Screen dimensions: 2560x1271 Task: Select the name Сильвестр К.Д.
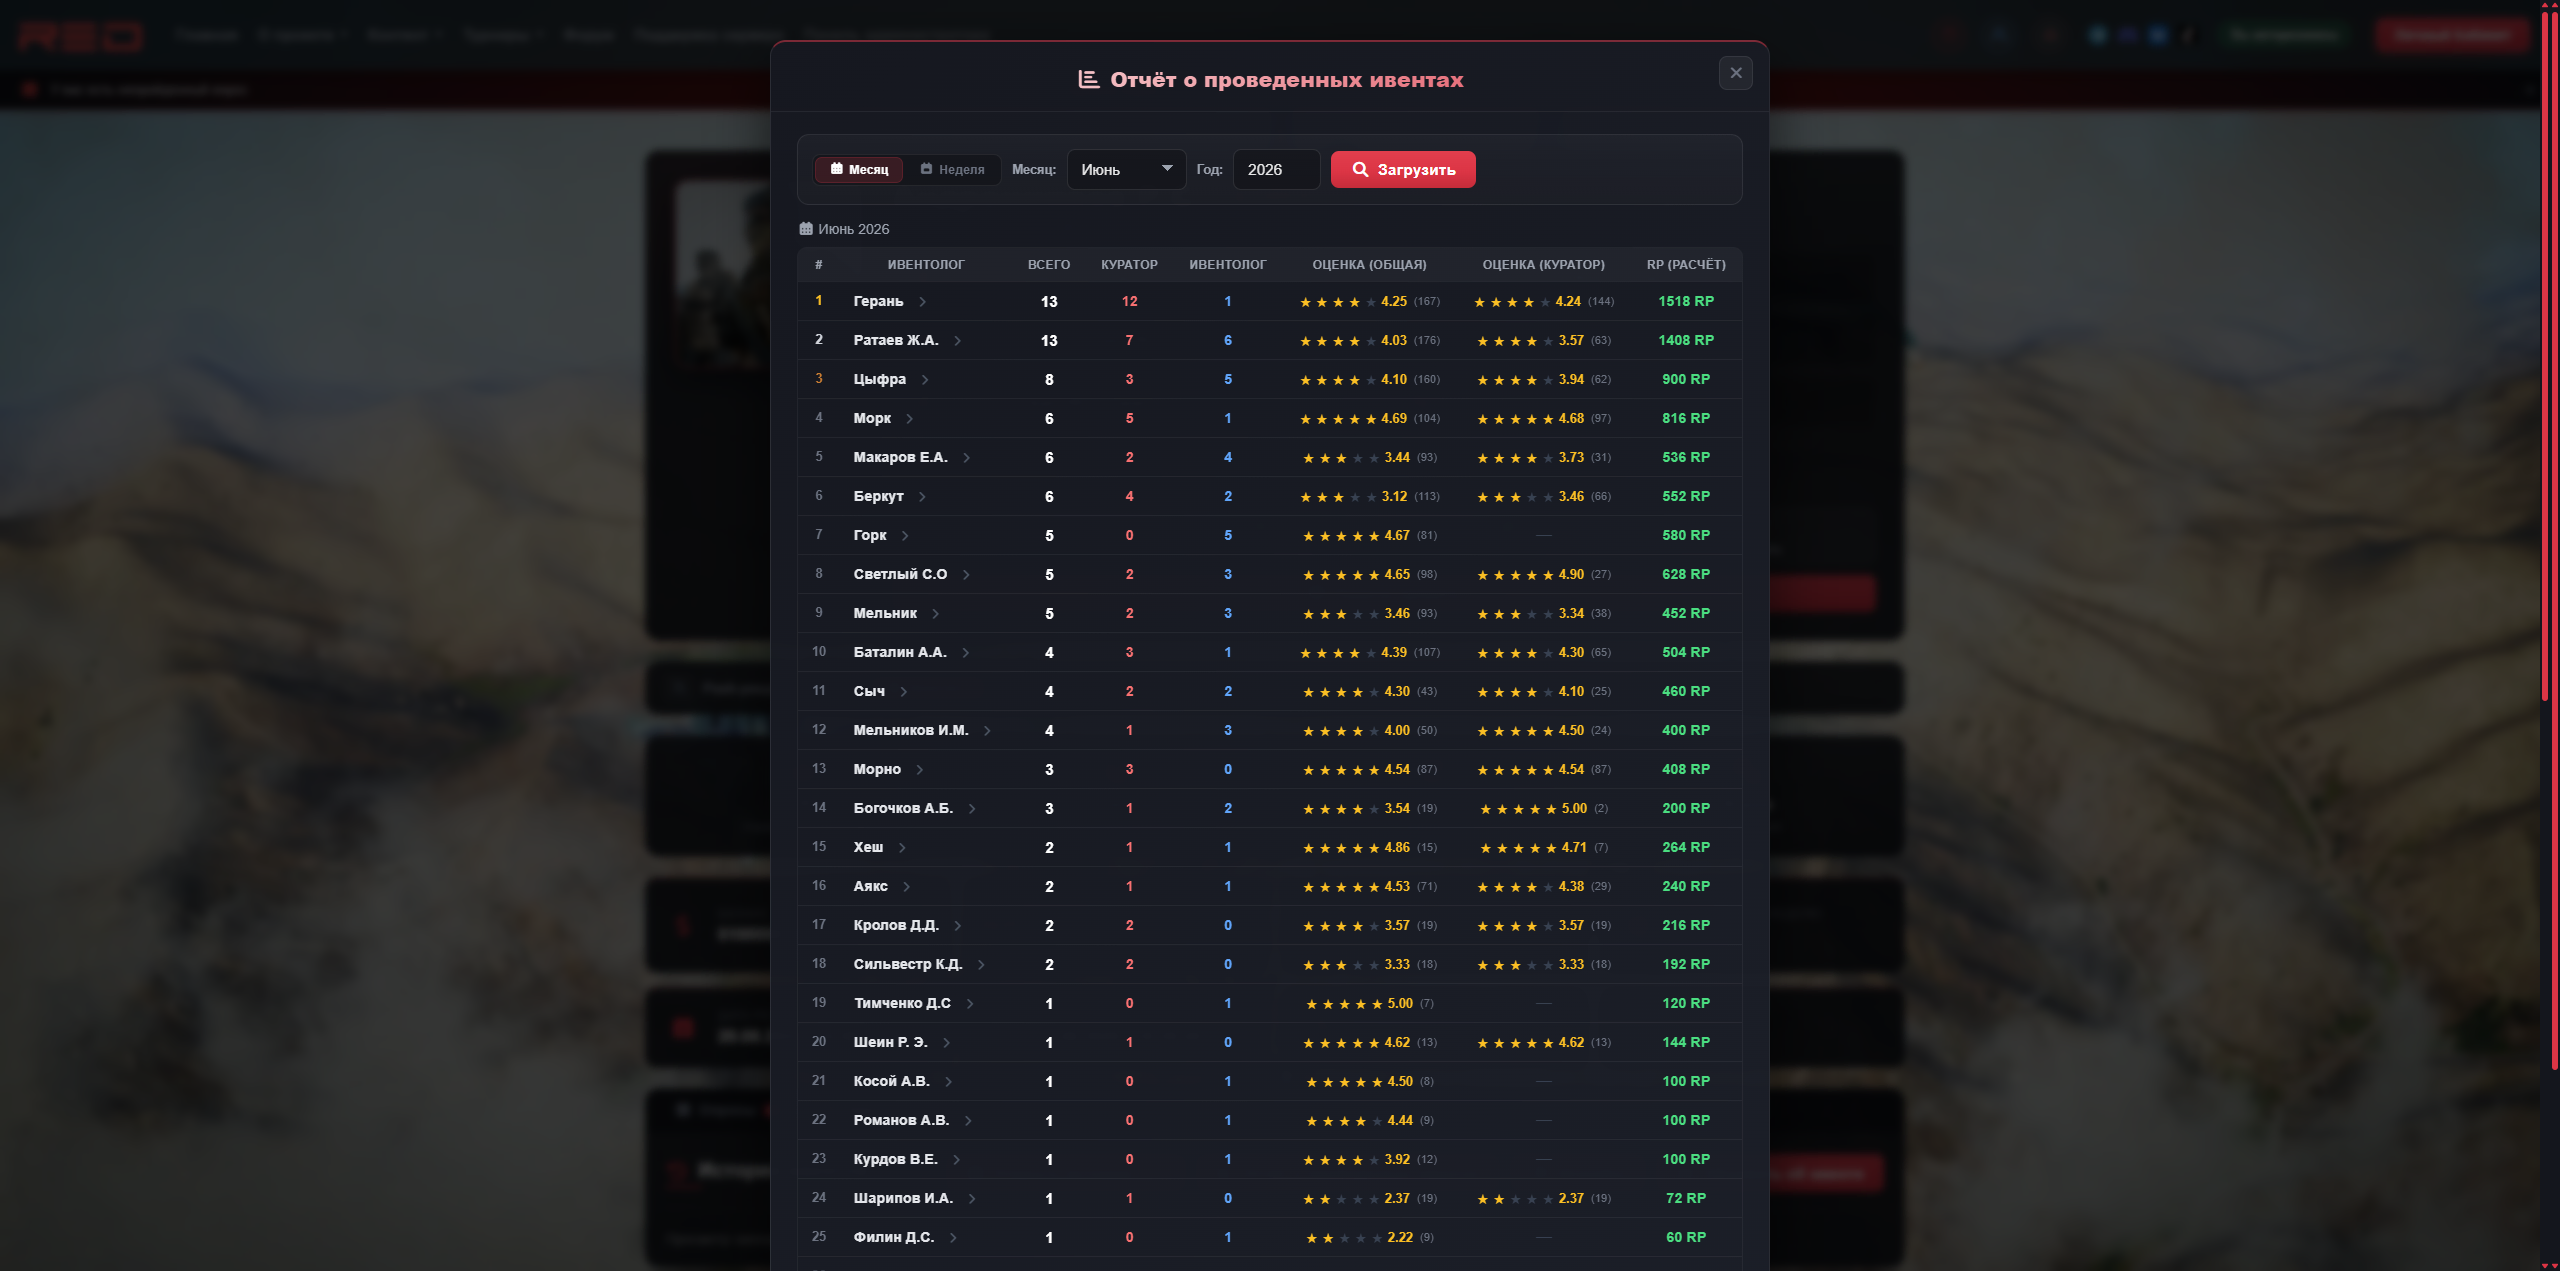coord(908,964)
